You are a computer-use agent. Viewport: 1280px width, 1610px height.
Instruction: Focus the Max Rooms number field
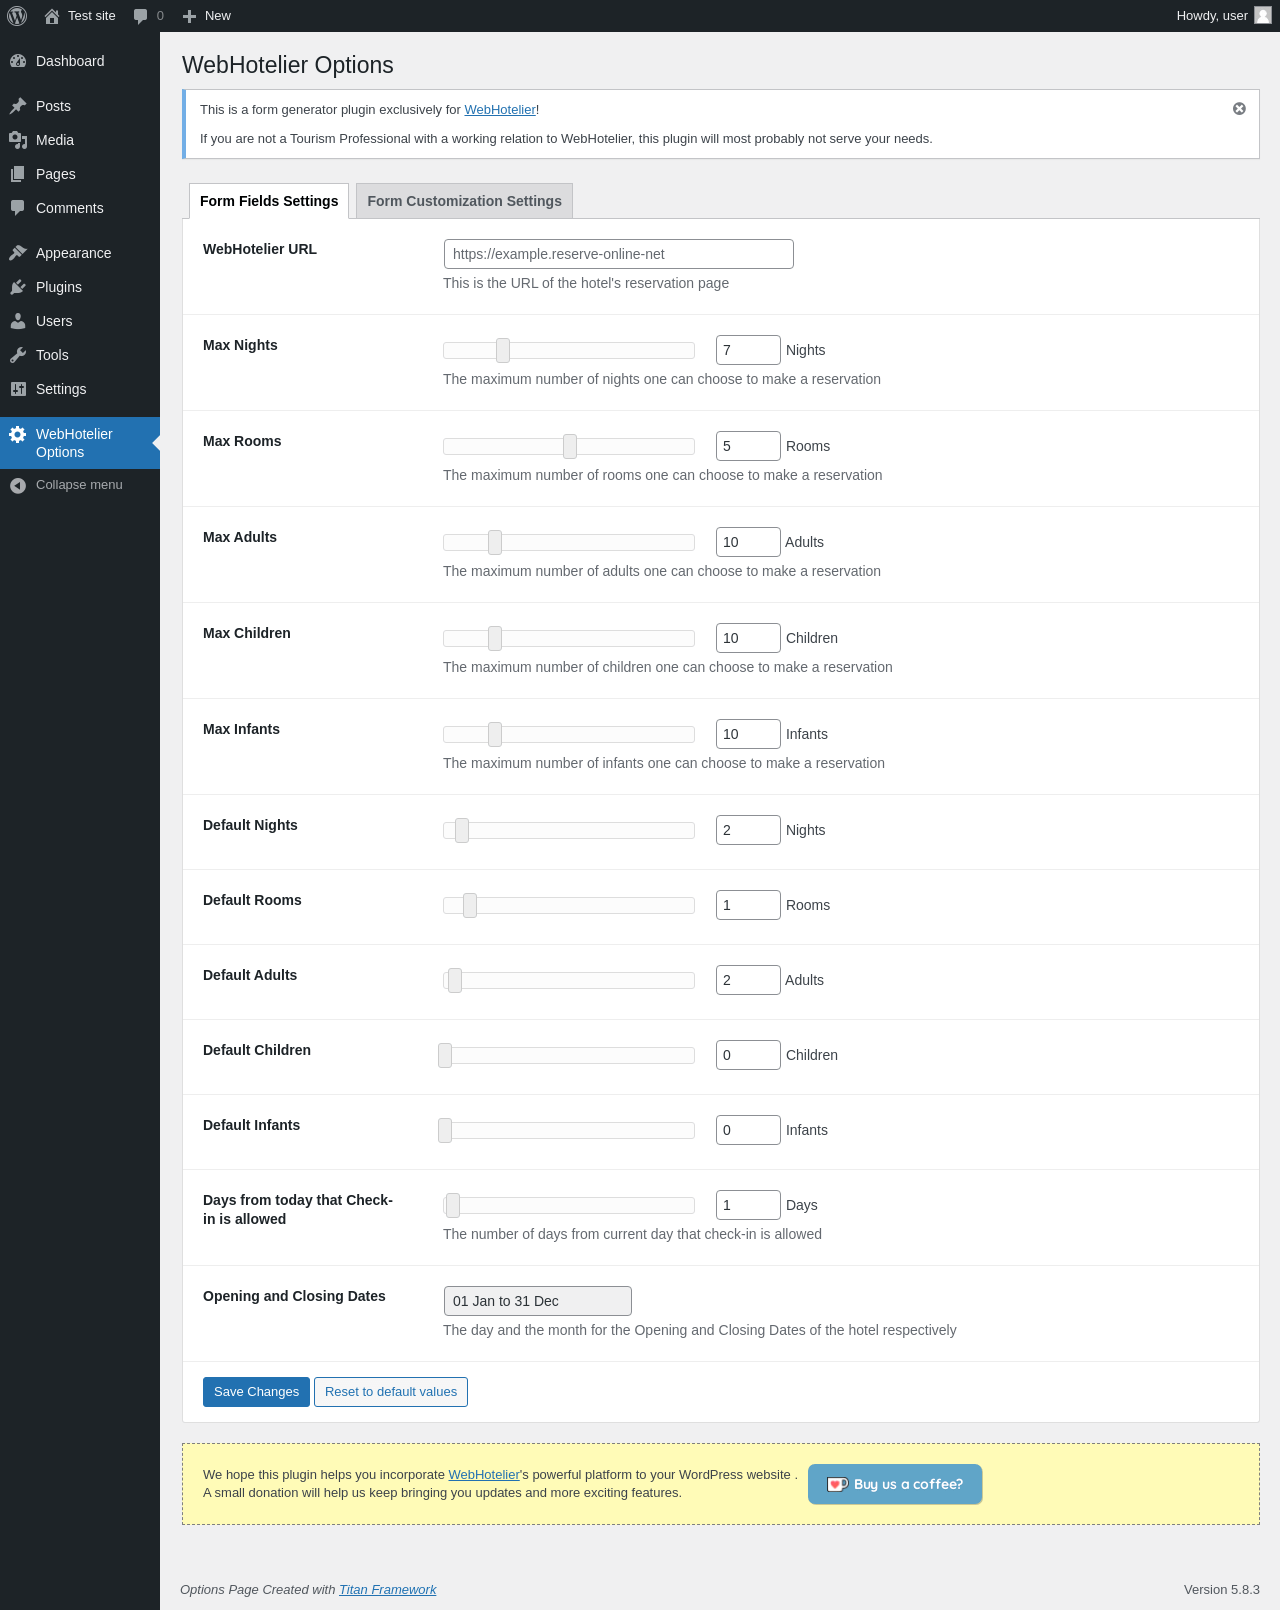click(x=748, y=446)
